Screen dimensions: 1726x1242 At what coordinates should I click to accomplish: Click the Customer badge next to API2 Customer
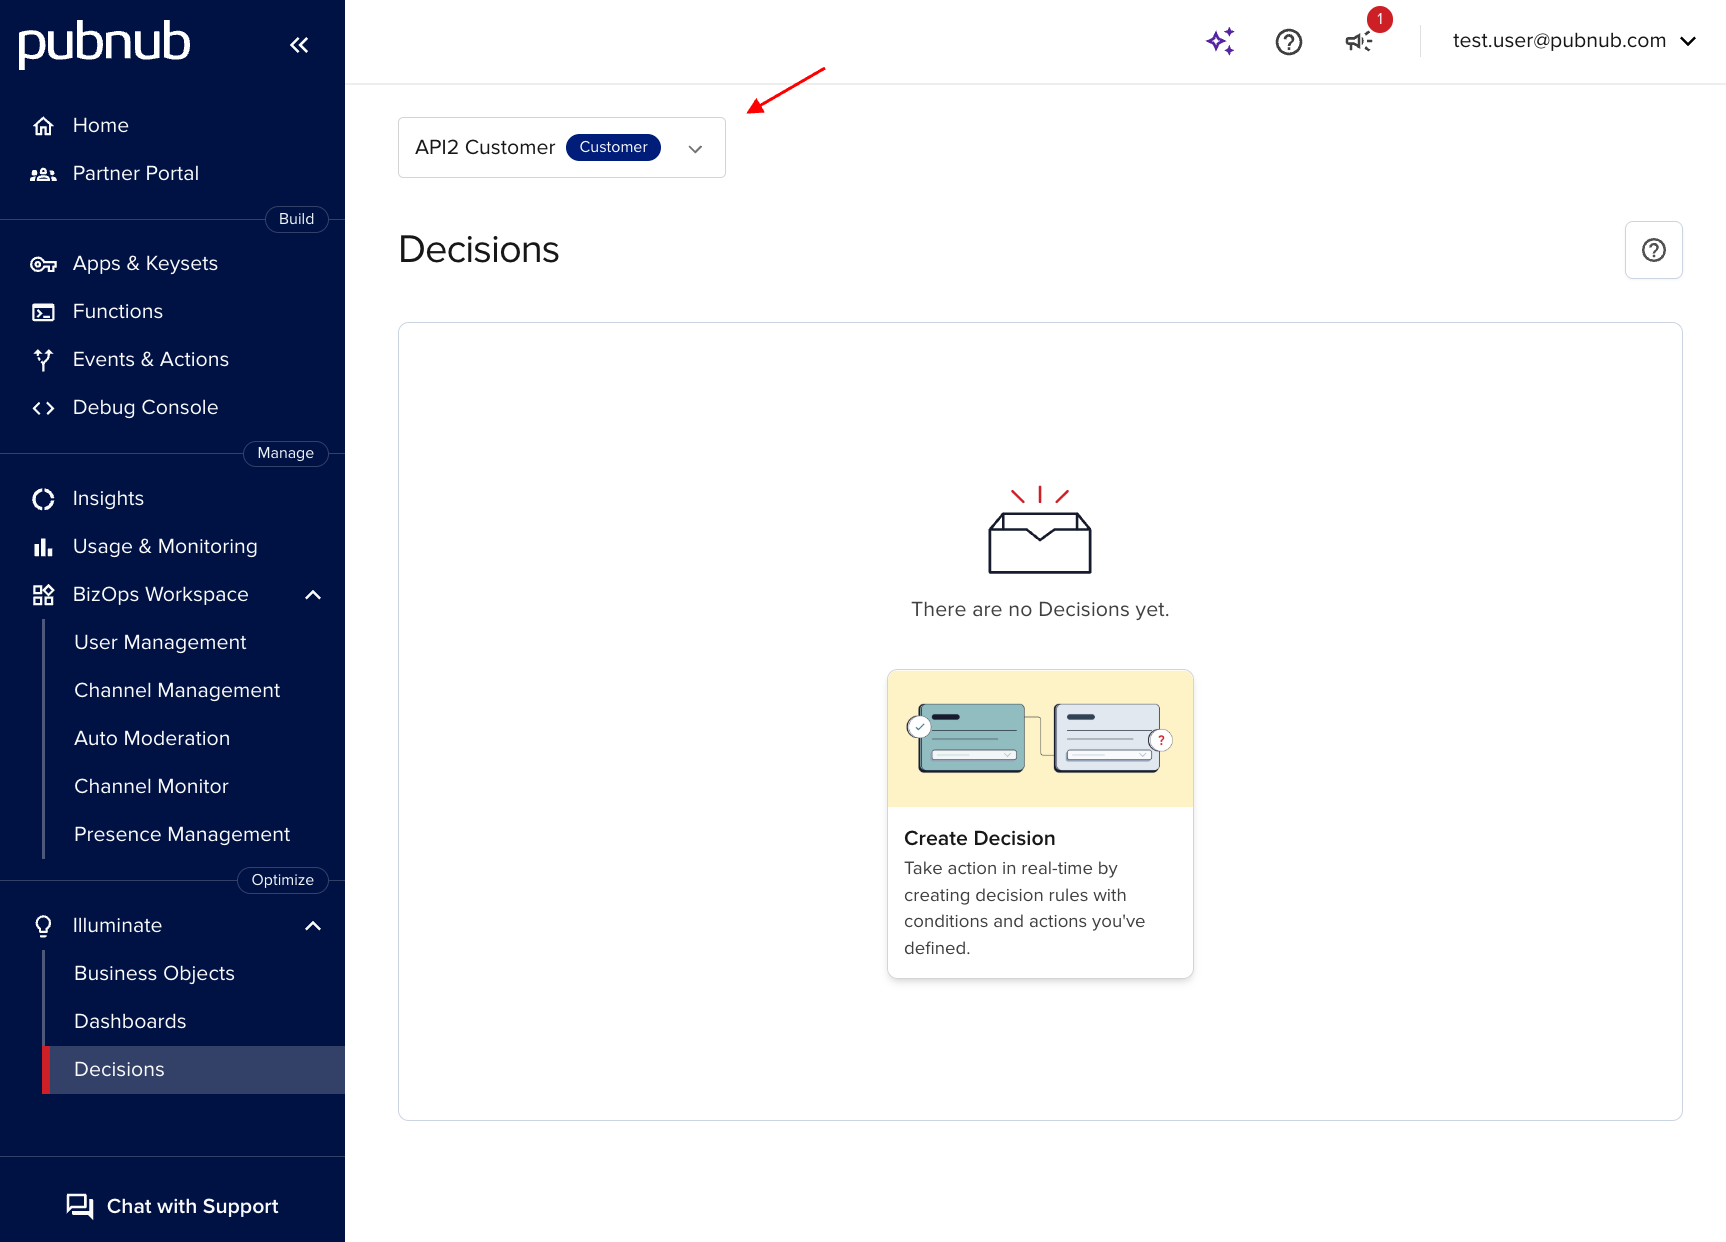[613, 147]
